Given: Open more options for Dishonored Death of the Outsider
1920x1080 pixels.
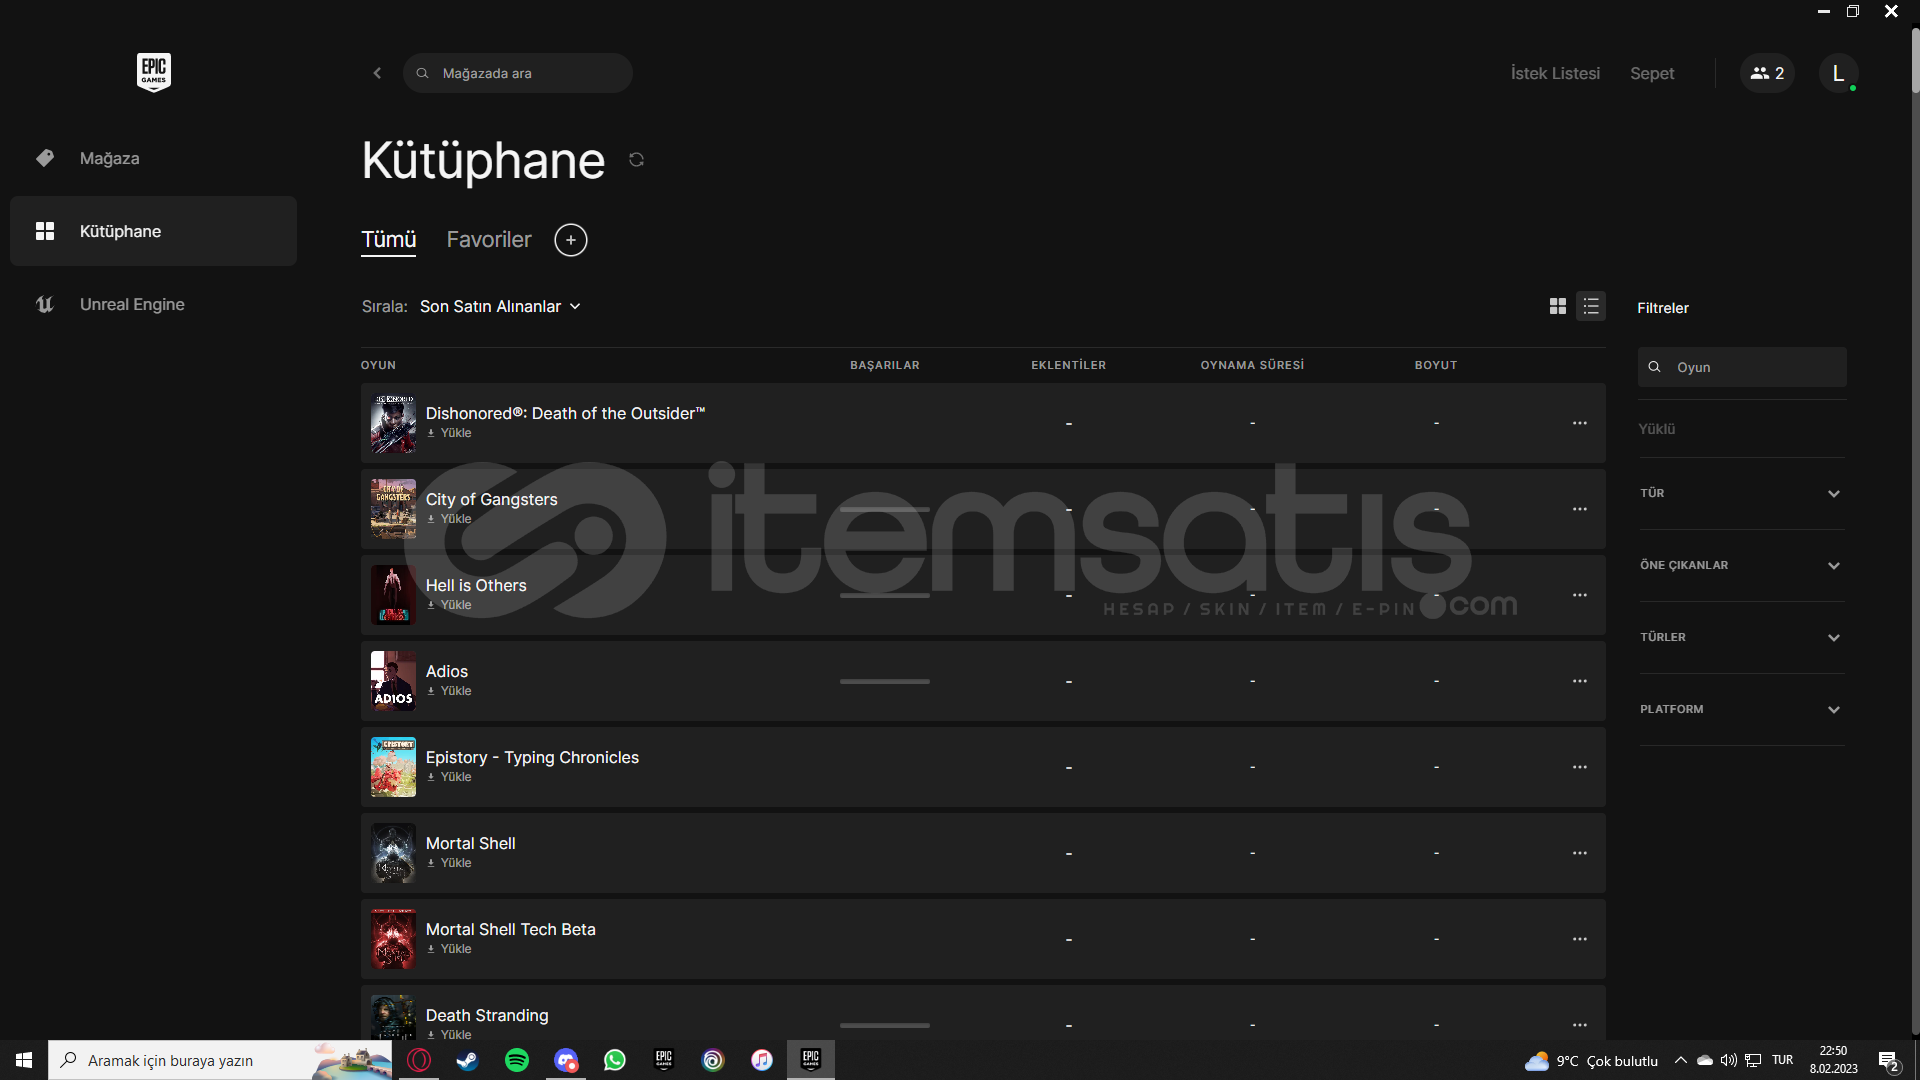Looking at the screenshot, I should pyautogui.click(x=1580, y=423).
